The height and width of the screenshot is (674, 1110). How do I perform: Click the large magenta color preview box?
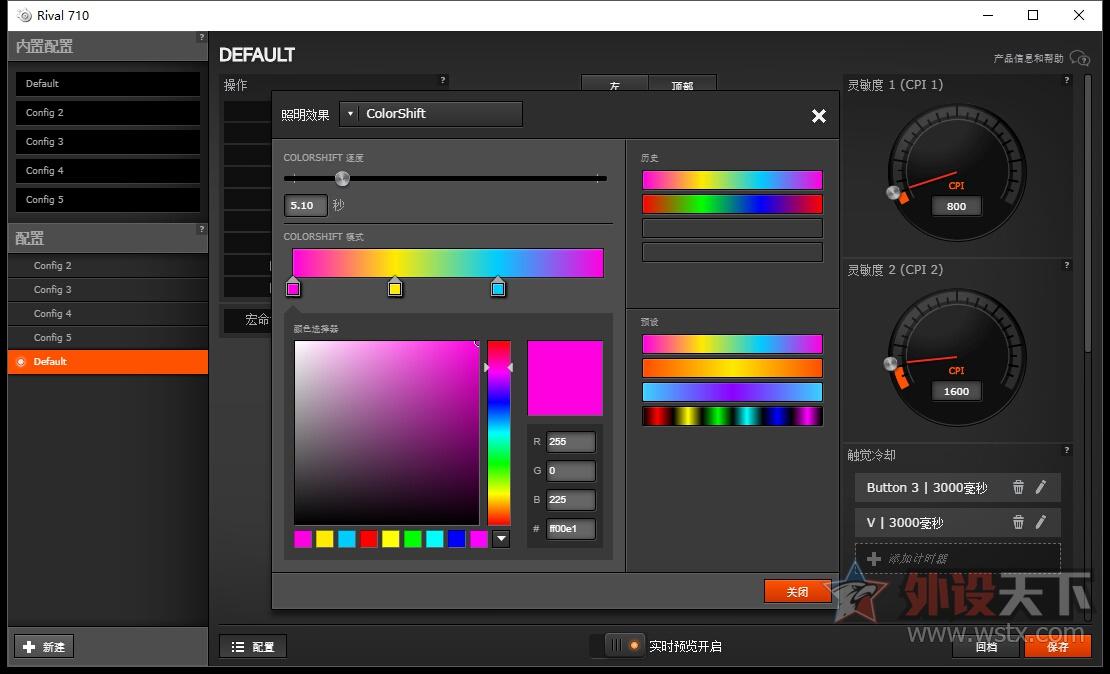565,378
